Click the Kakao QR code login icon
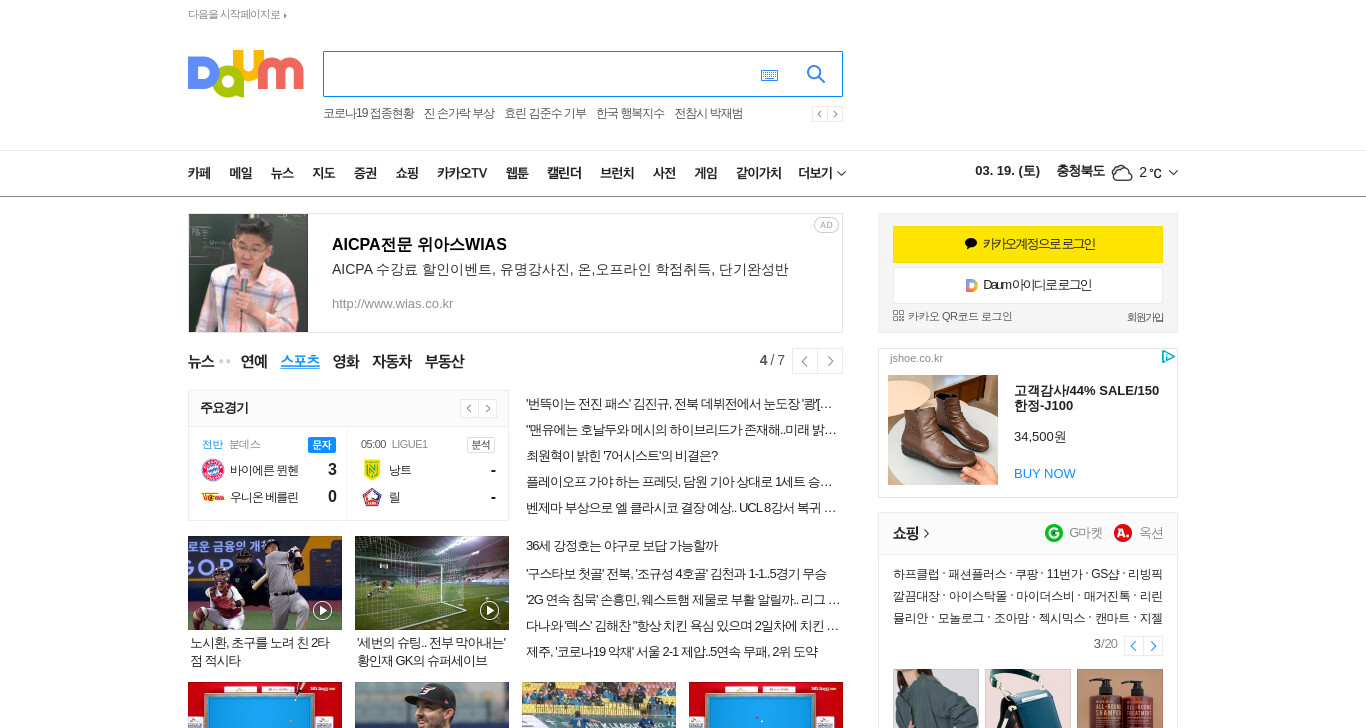The image size is (1366, 728). tap(898, 316)
